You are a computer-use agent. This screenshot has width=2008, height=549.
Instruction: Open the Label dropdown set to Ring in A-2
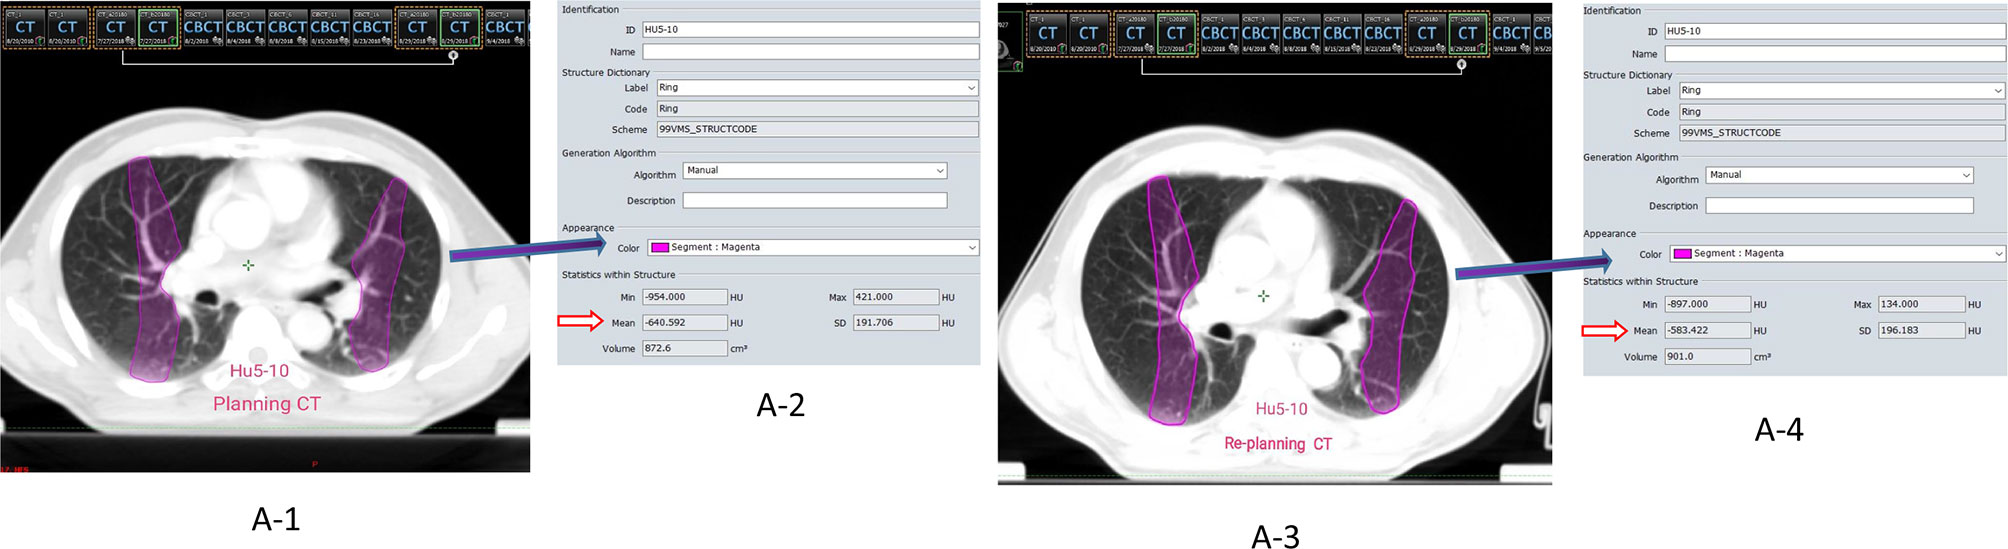click(x=817, y=88)
